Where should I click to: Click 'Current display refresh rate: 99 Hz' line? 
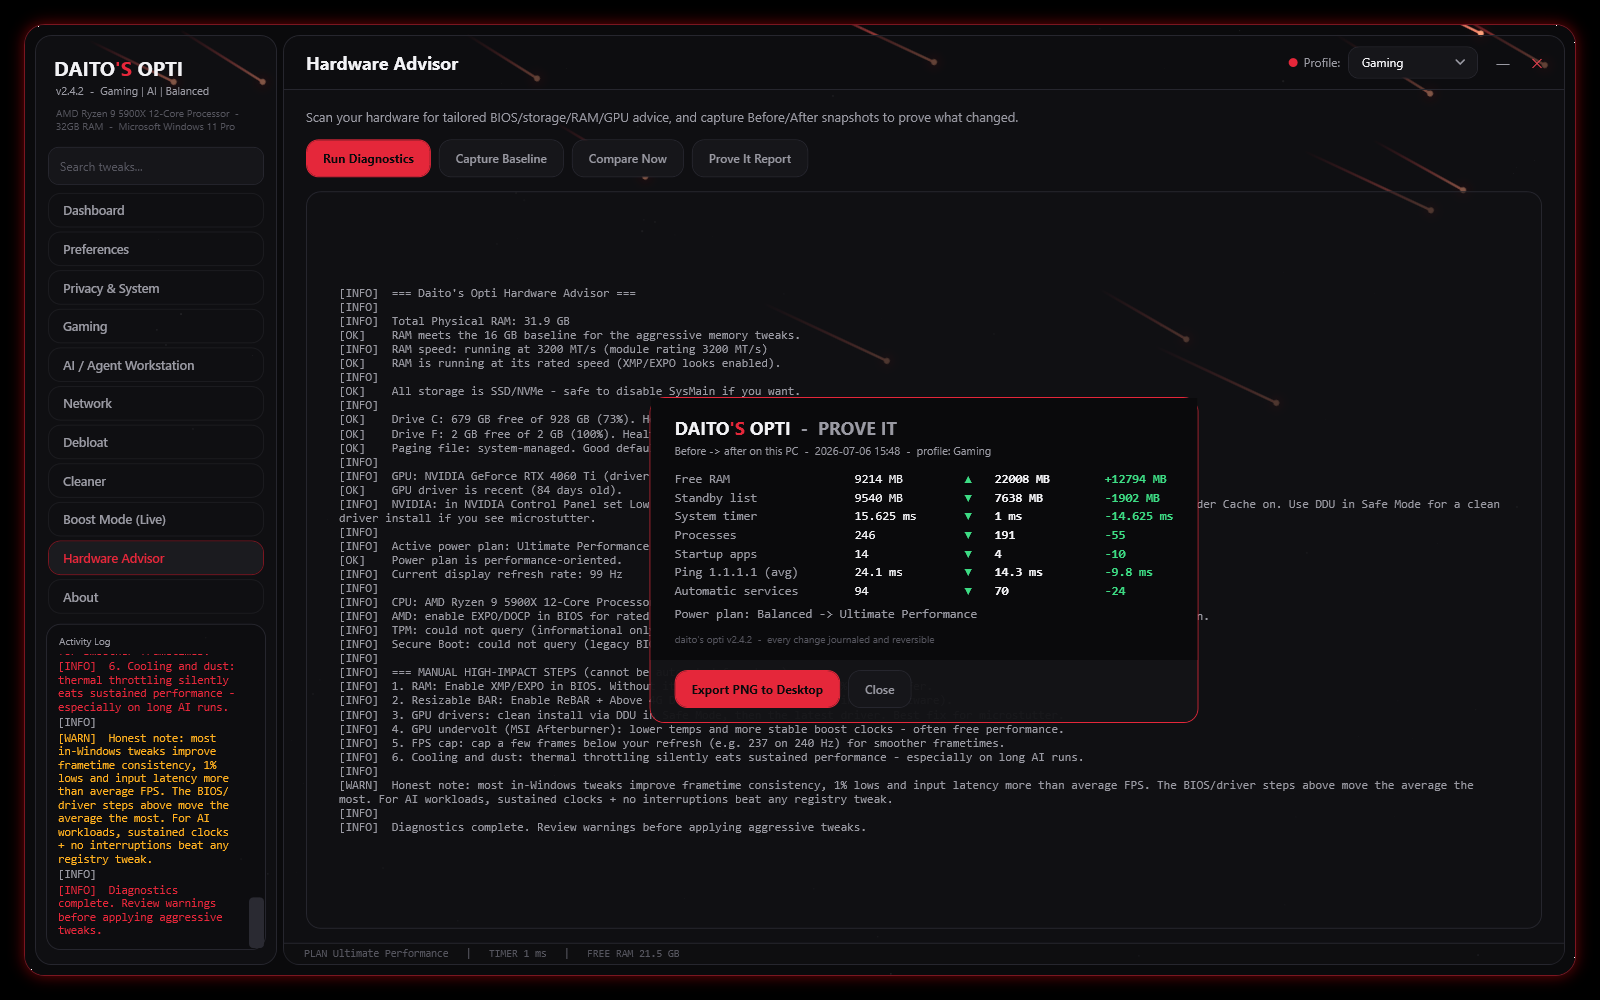coord(507,575)
